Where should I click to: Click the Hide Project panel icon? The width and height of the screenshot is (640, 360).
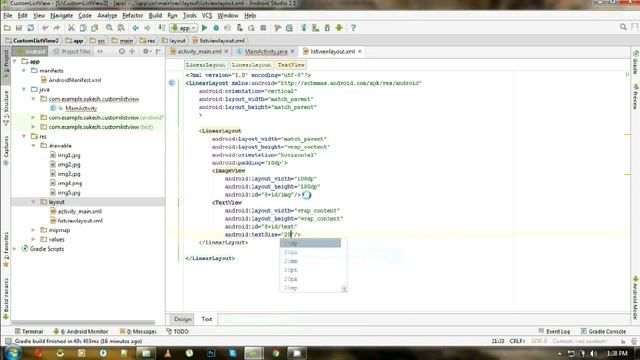[158, 51]
